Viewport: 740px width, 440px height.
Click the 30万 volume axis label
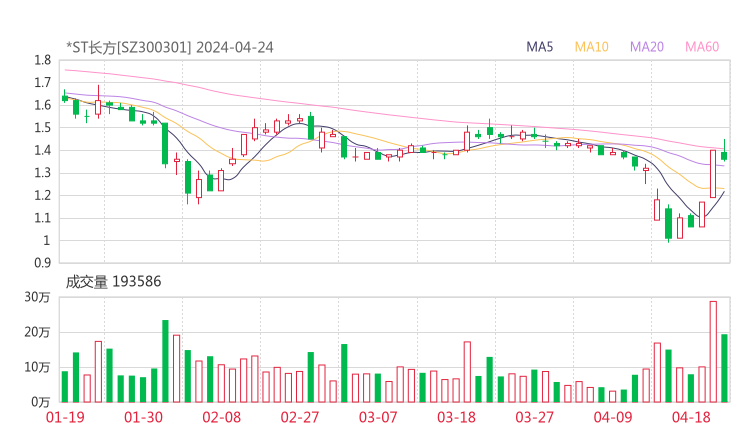[37, 297]
